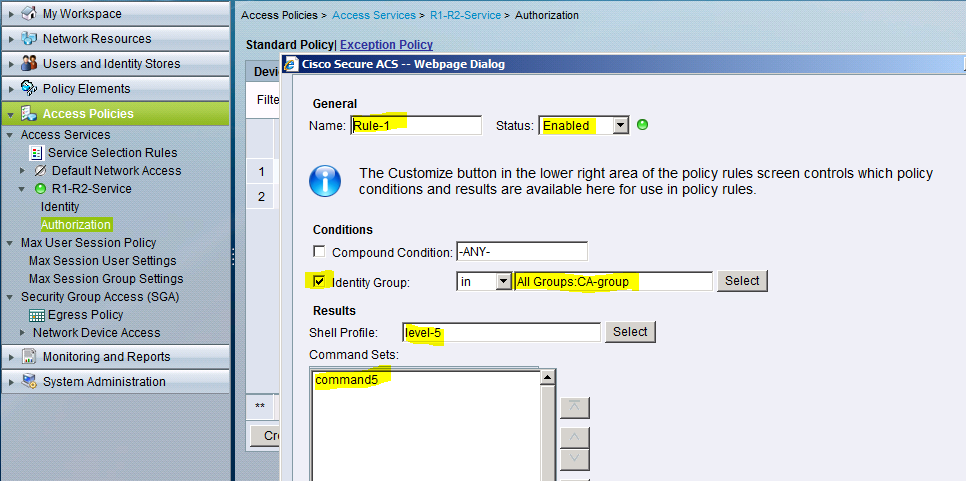Collapse Security Group Access (SGA) node

10,297
